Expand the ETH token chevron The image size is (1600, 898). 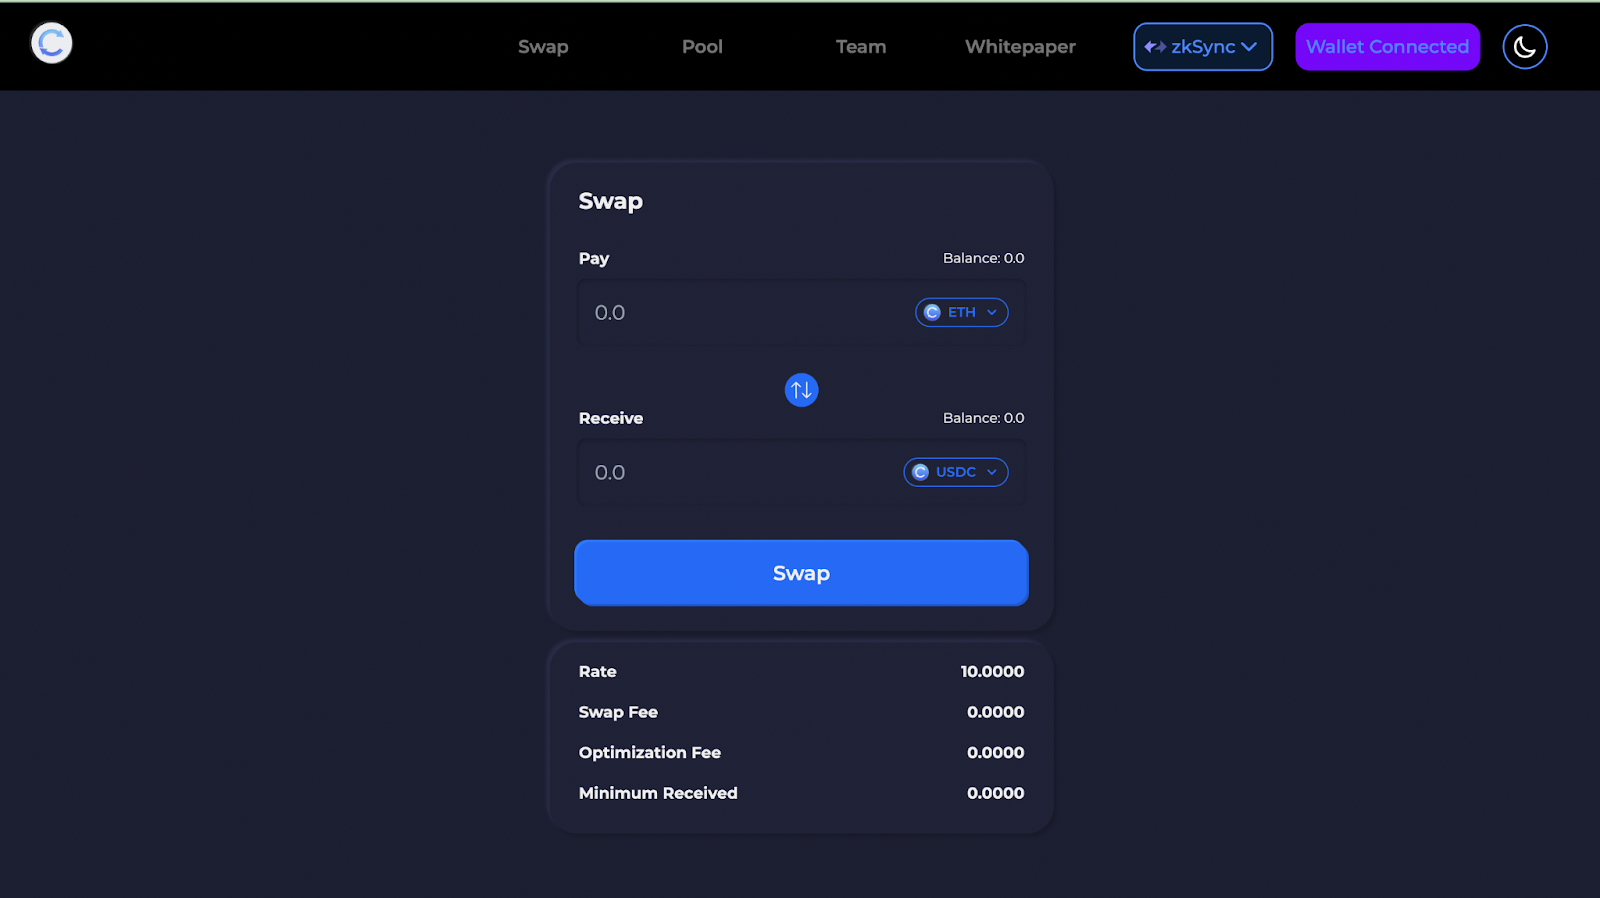[x=992, y=312]
